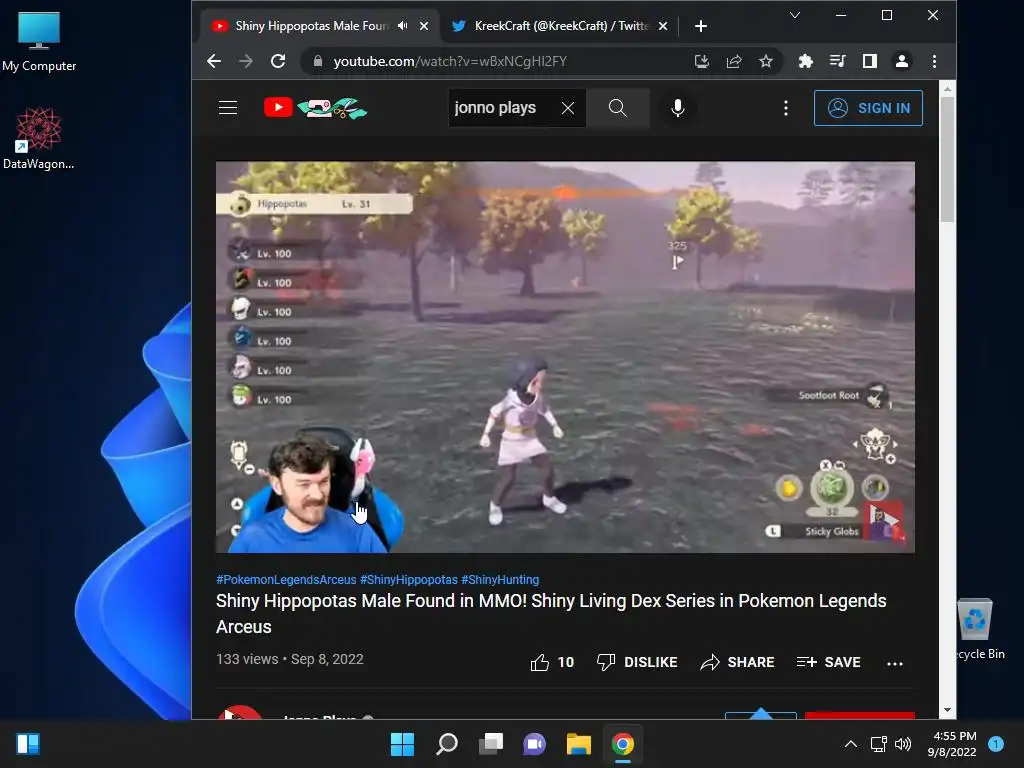This screenshot has width=1024, height=768.
Task: Click the browser forward arrow
Action: [246, 61]
